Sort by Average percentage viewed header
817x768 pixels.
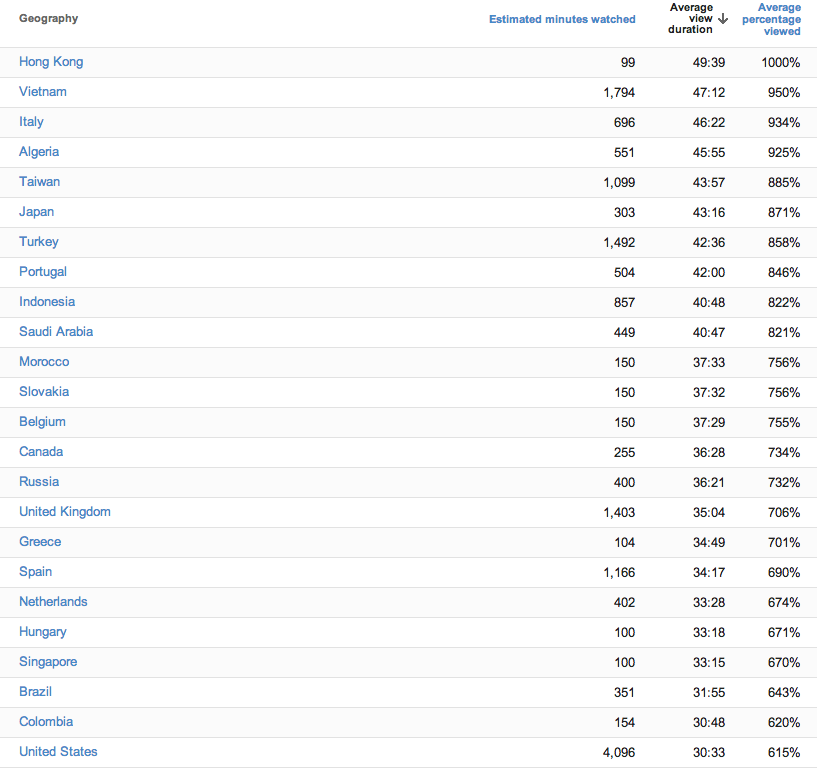click(772, 19)
